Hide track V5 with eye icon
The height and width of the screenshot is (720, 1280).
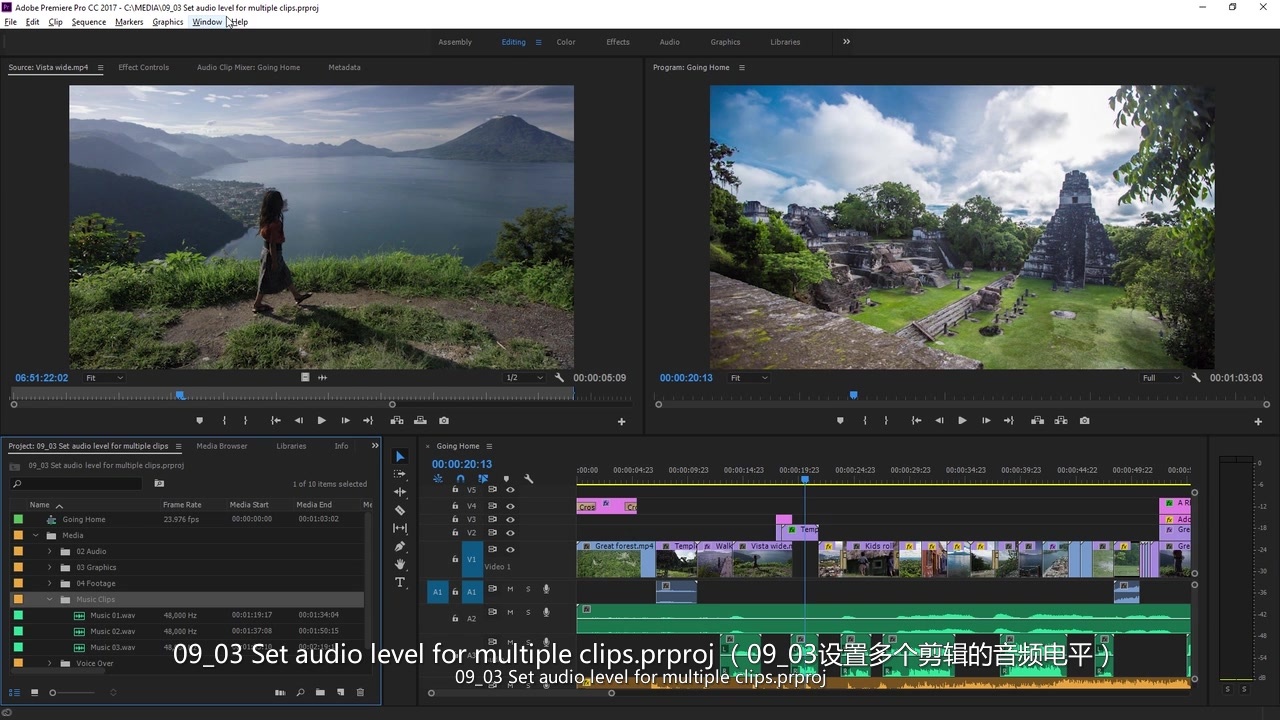pos(510,490)
